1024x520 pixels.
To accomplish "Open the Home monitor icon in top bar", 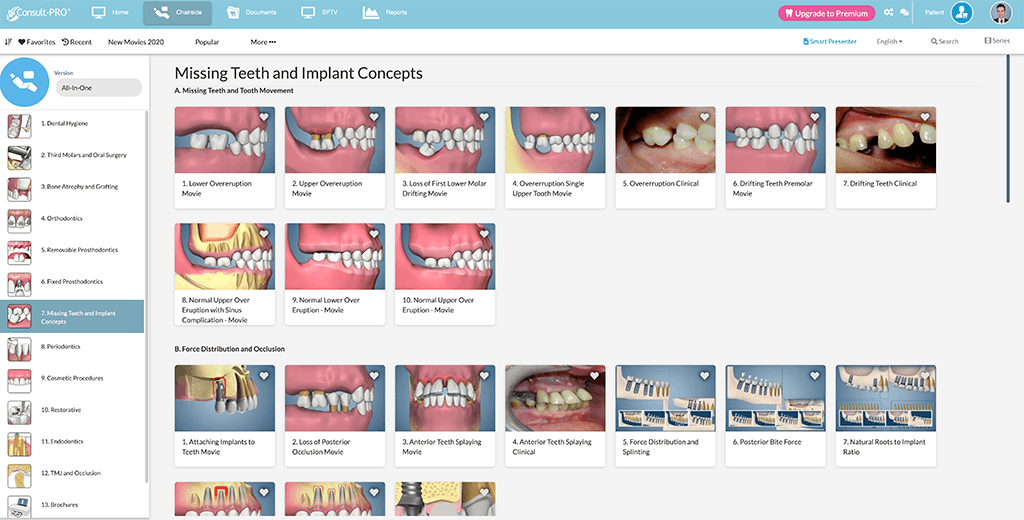I will point(99,12).
